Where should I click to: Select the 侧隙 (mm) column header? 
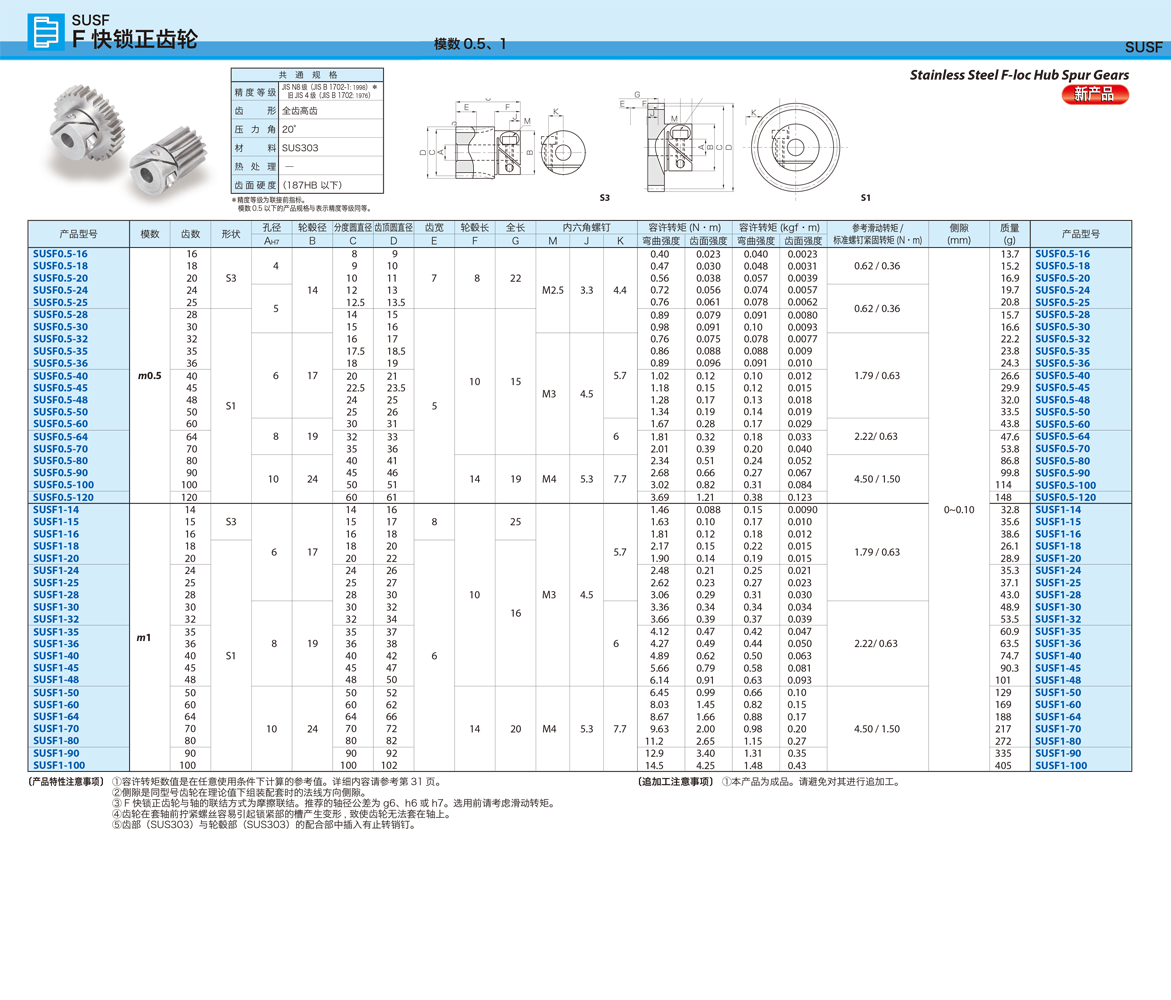pyautogui.click(x=958, y=234)
